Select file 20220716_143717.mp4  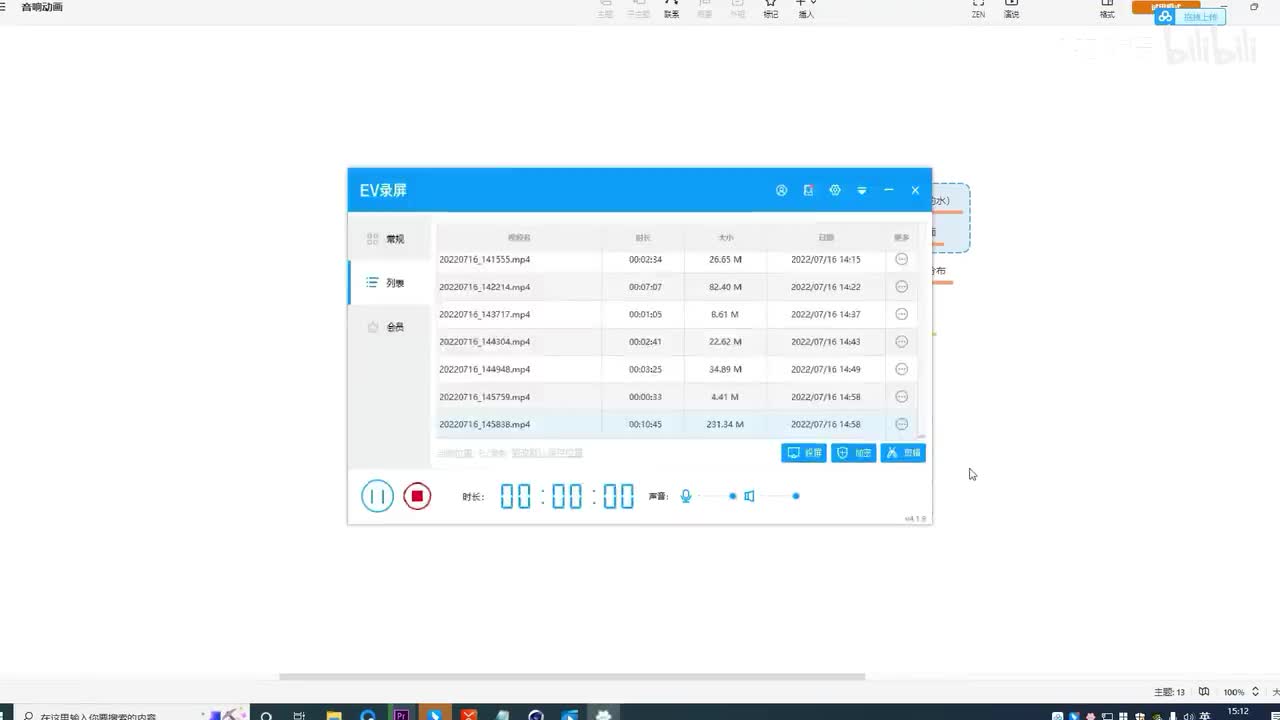[485, 314]
